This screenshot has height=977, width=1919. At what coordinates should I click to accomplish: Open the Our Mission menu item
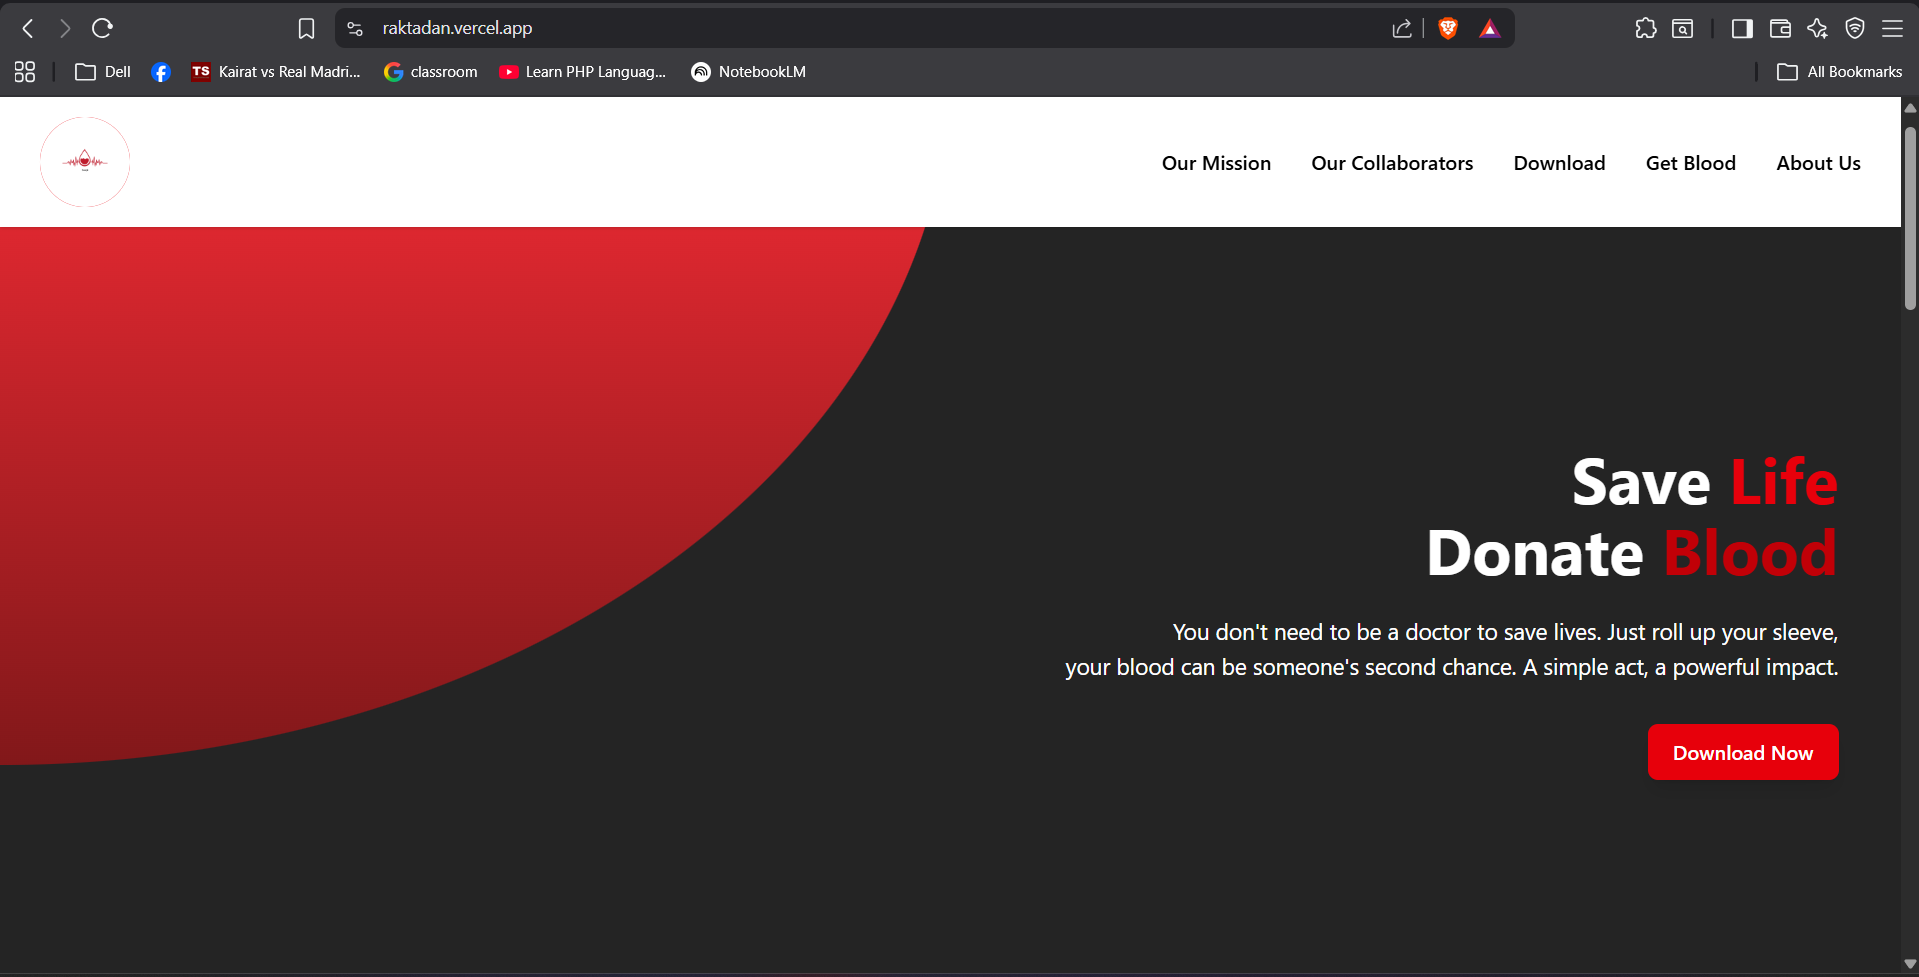1215,162
